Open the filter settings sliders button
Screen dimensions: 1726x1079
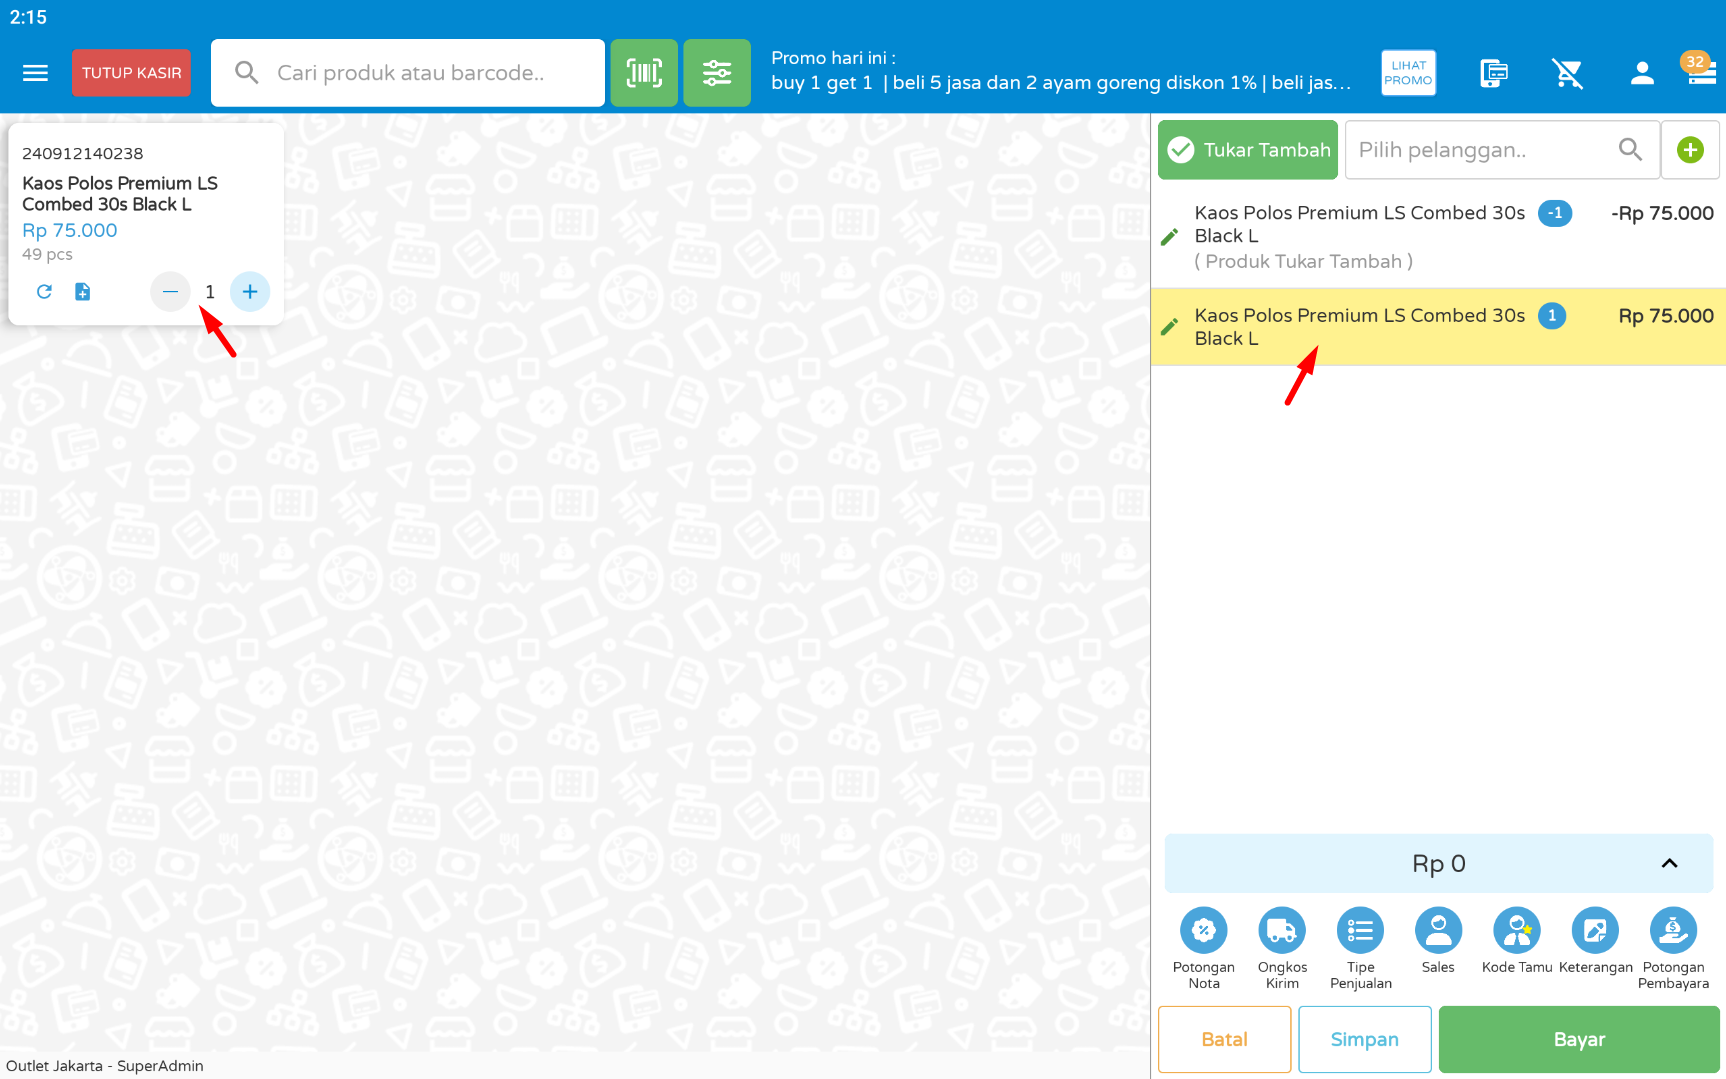coord(717,73)
